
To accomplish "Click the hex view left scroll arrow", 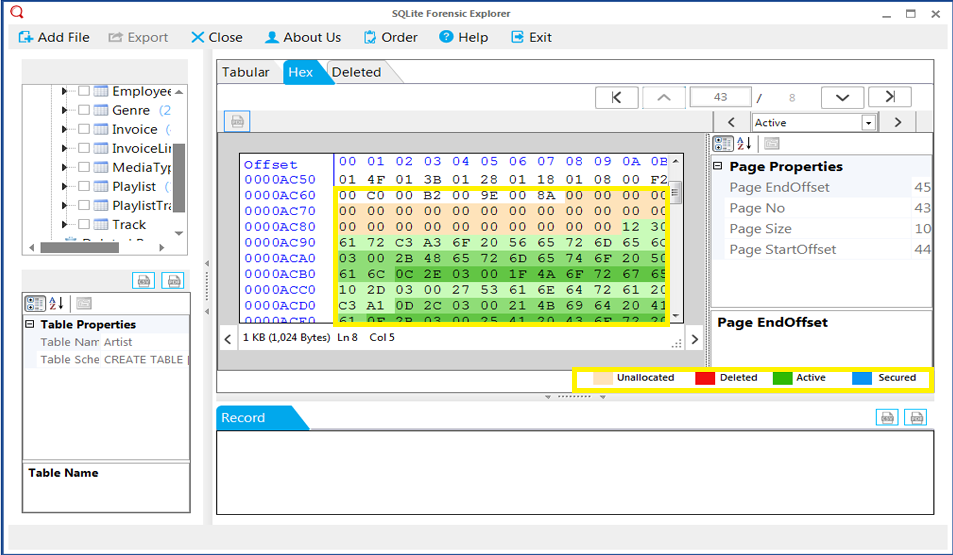I will tap(228, 339).
